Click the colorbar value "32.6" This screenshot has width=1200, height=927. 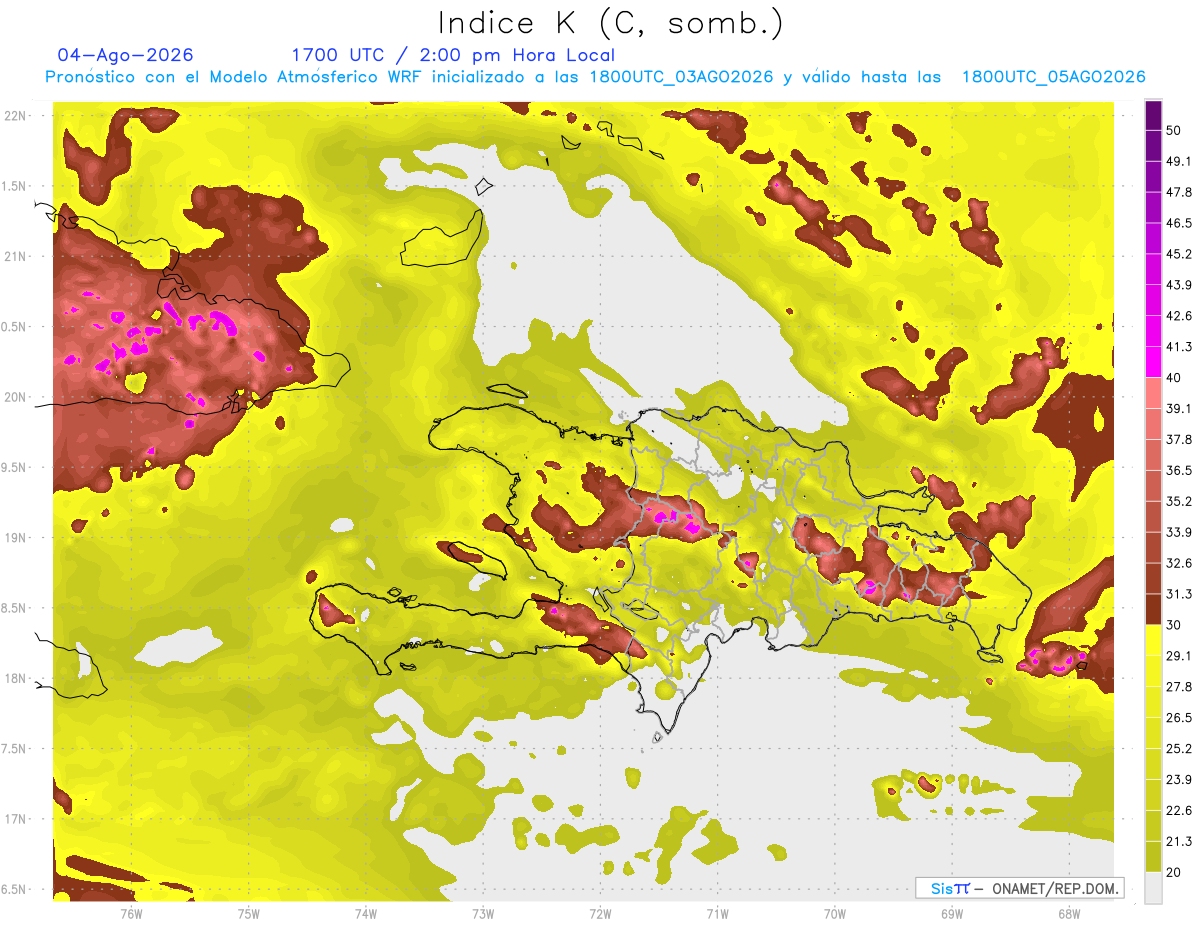point(1179,563)
